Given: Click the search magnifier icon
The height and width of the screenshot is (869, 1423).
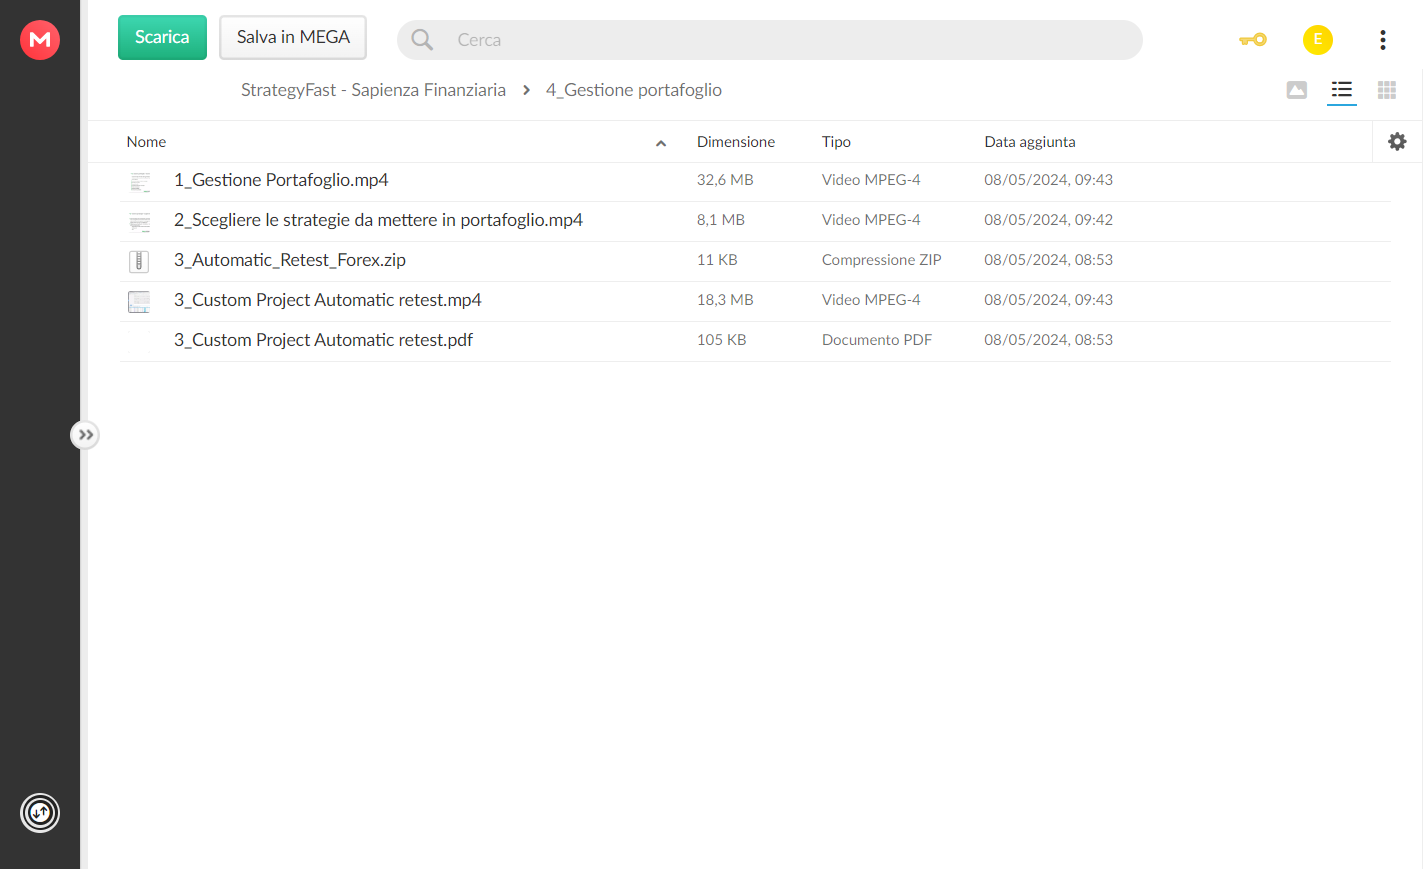Looking at the screenshot, I should coord(422,40).
